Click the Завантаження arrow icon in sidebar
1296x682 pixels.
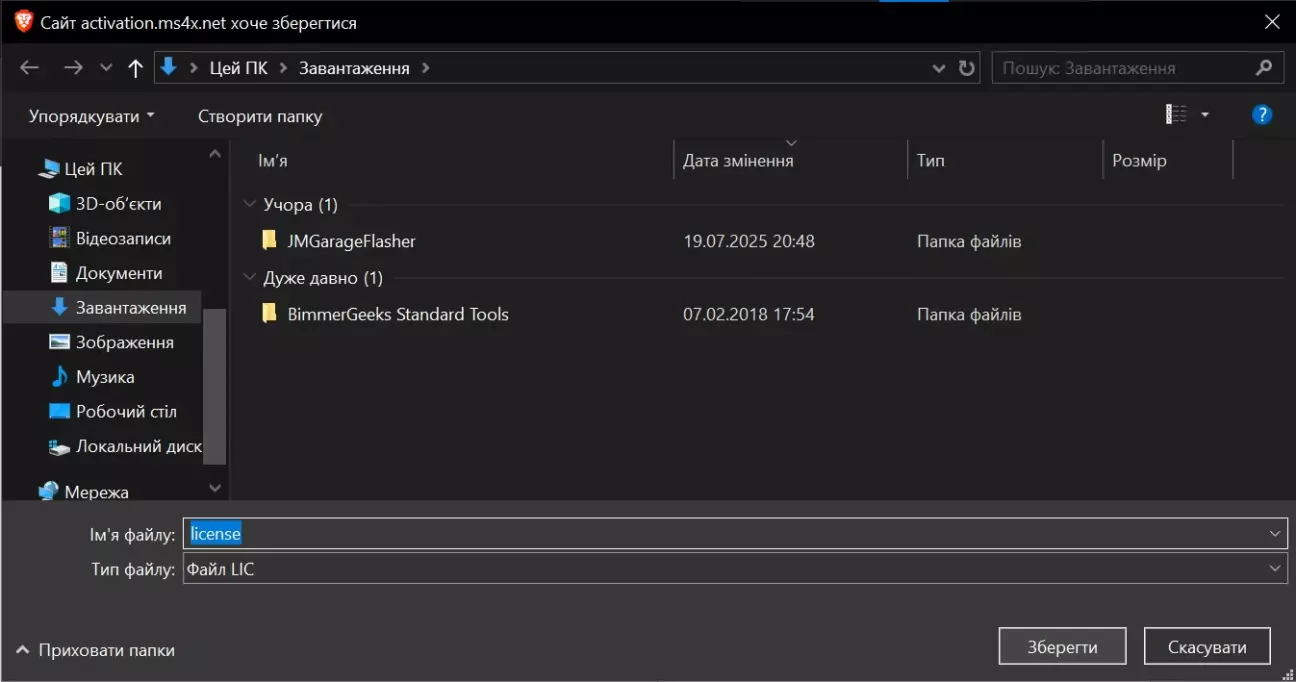[x=59, y=307]
